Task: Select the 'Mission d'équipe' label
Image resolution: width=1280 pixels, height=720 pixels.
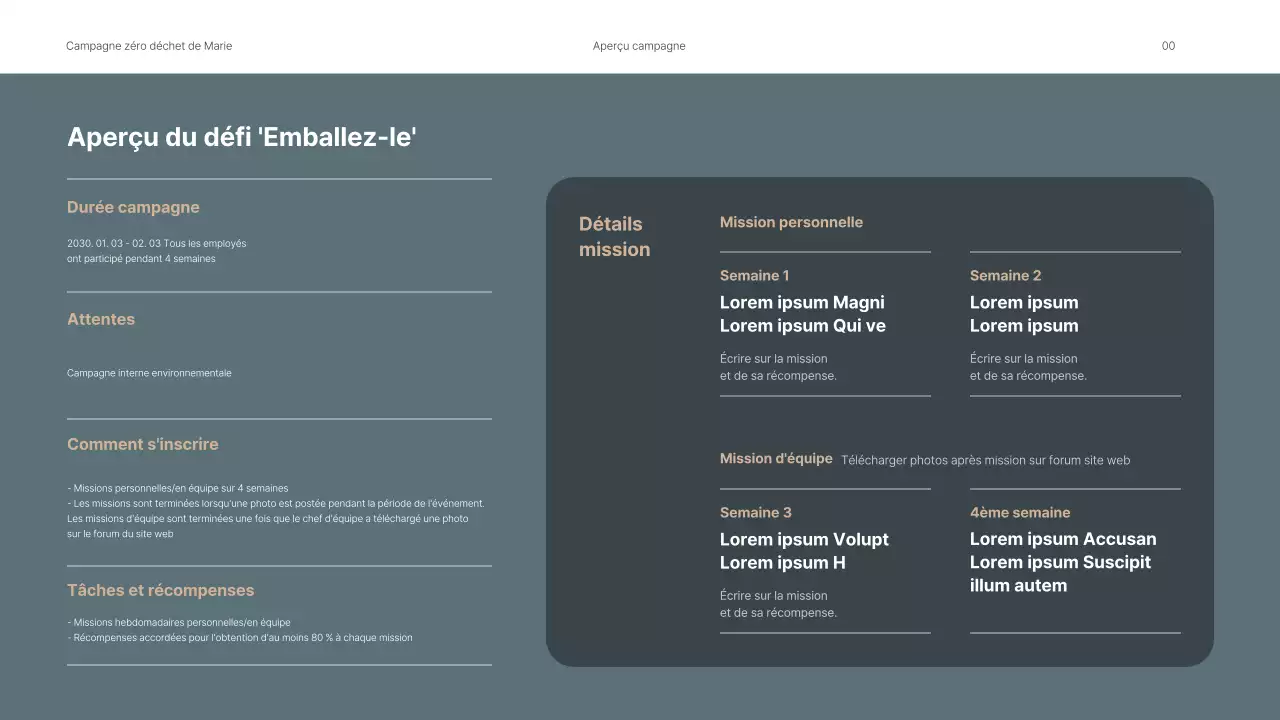Action: point(776,459)
